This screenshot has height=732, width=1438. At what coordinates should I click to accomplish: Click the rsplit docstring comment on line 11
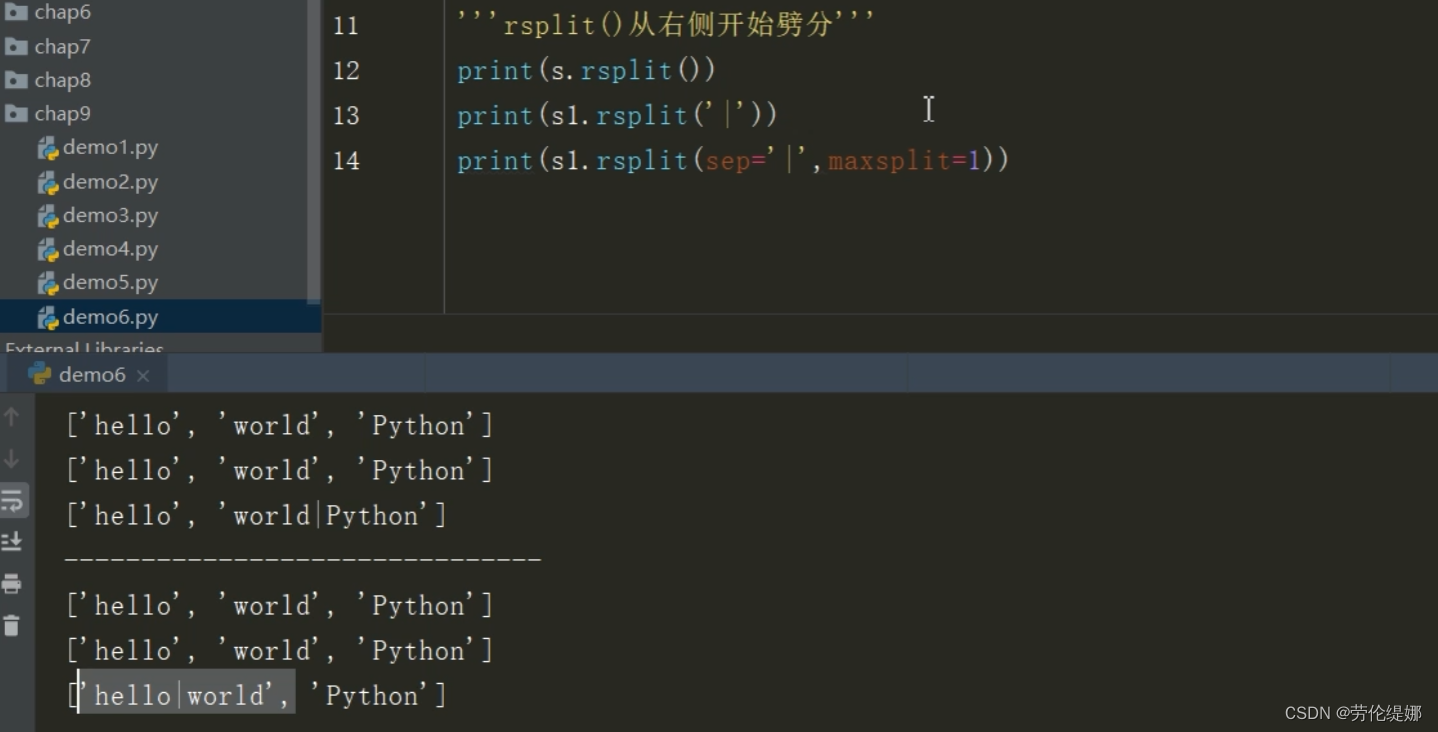[666, 25]
